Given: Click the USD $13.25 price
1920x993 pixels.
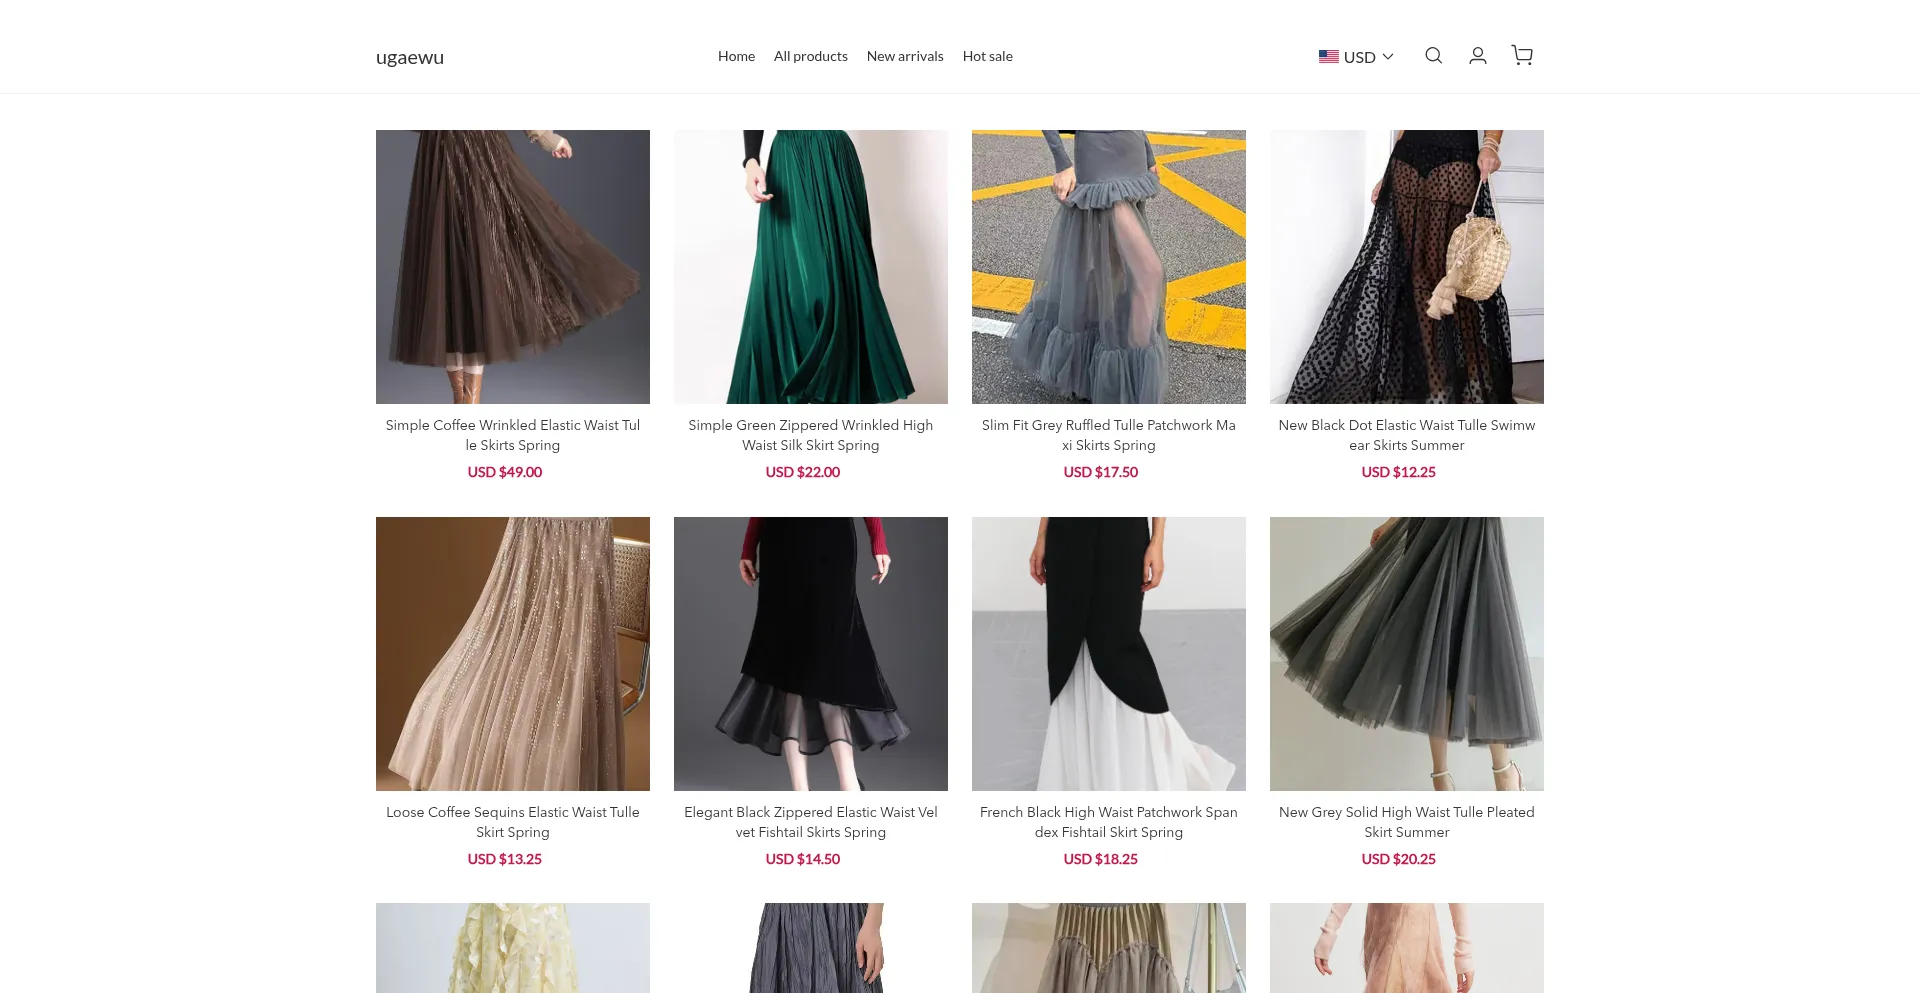Looking at the screenshot, I should tap(505, 859).
